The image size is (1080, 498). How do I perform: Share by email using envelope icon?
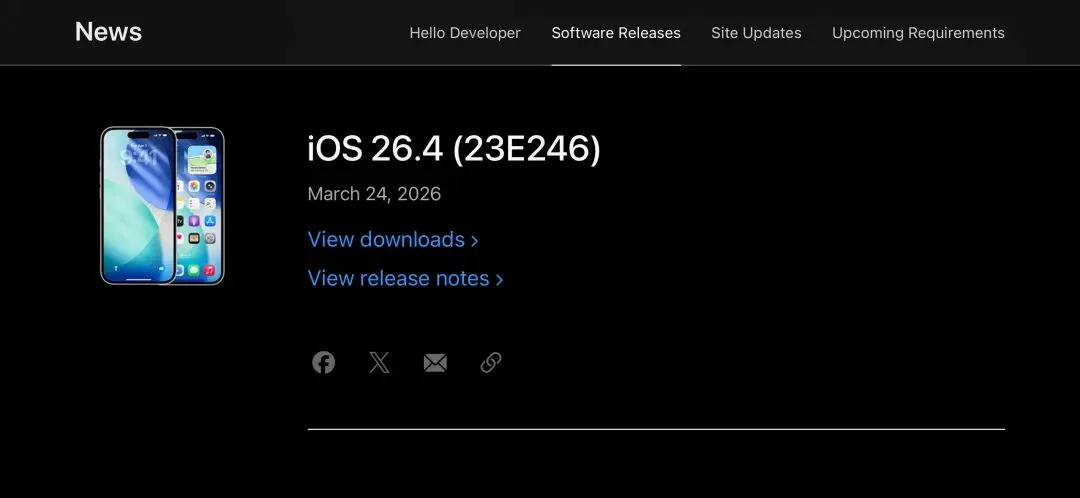[x=435, y=363]
